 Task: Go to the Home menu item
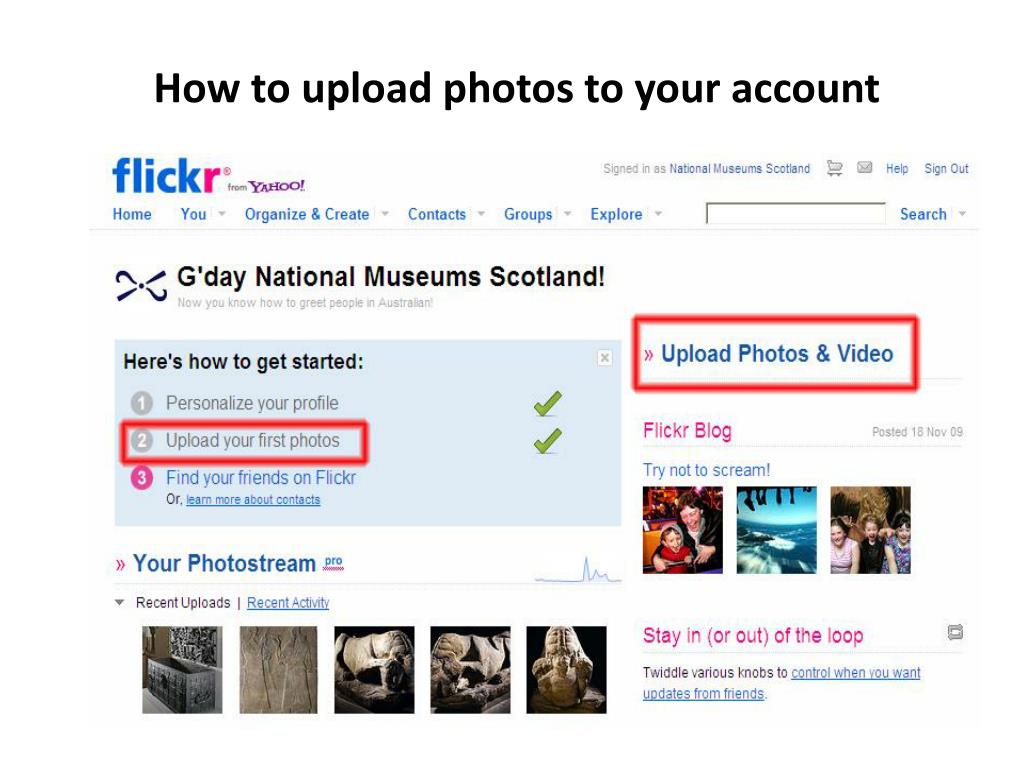click(132, 214)
